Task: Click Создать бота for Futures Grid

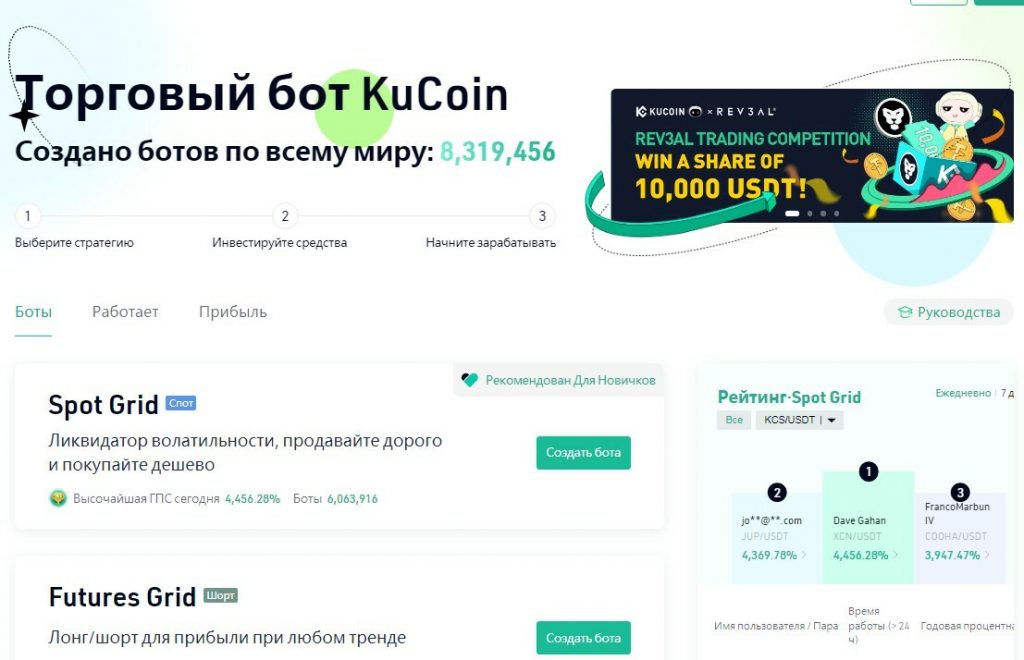Action: (x=583, y=638)
